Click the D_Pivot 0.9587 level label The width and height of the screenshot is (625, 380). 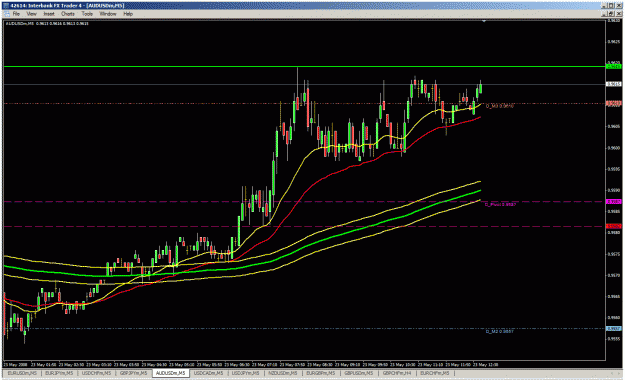(x=501, y=205)
